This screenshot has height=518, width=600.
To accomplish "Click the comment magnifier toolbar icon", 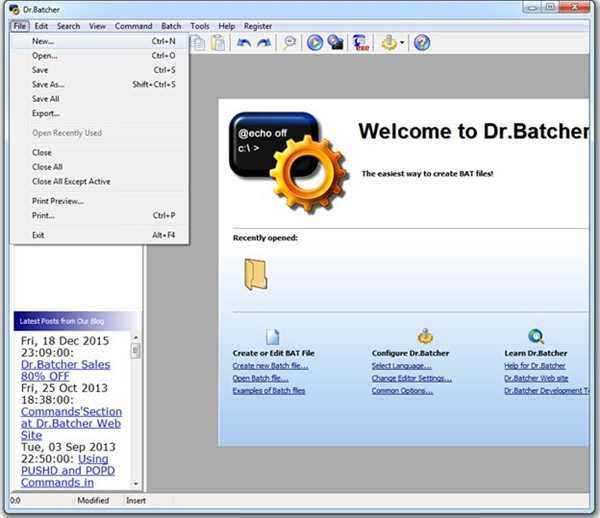I will point(290,42).
